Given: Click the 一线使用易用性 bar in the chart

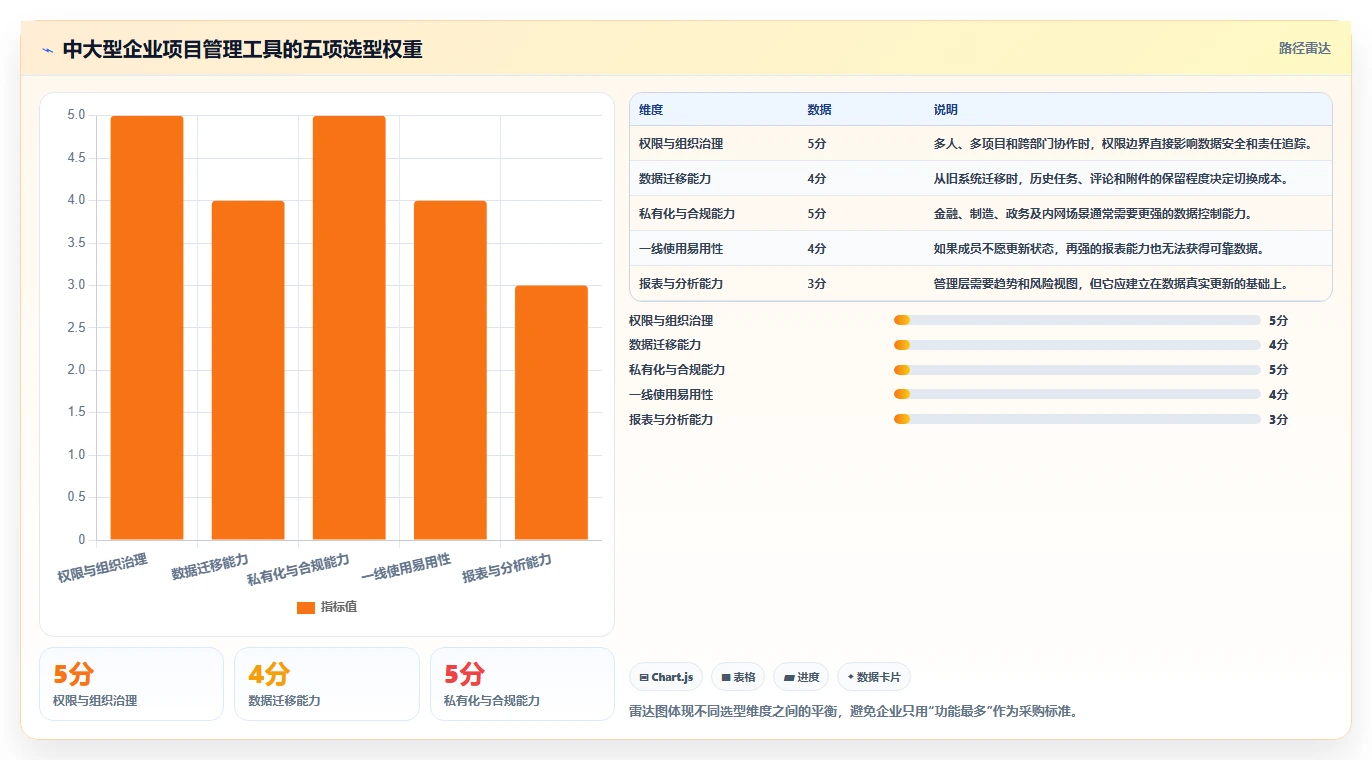Looking at the screenshot, I should [x=450, y=370].
